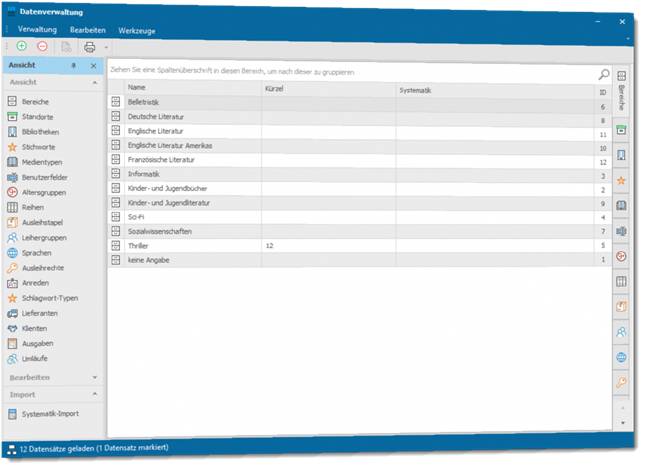Sort by the Systematik column header
Screen dimensions: 669x471
click(495, 90)
